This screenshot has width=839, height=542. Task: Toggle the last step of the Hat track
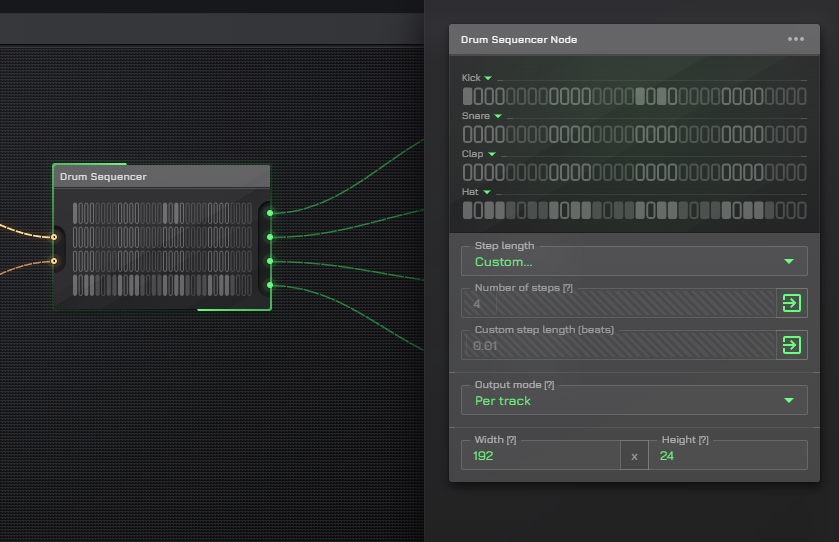click(800, 210)
